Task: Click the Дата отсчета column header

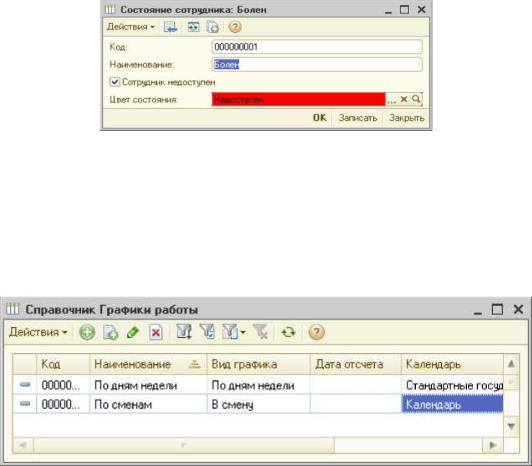Action: (356, 364)
